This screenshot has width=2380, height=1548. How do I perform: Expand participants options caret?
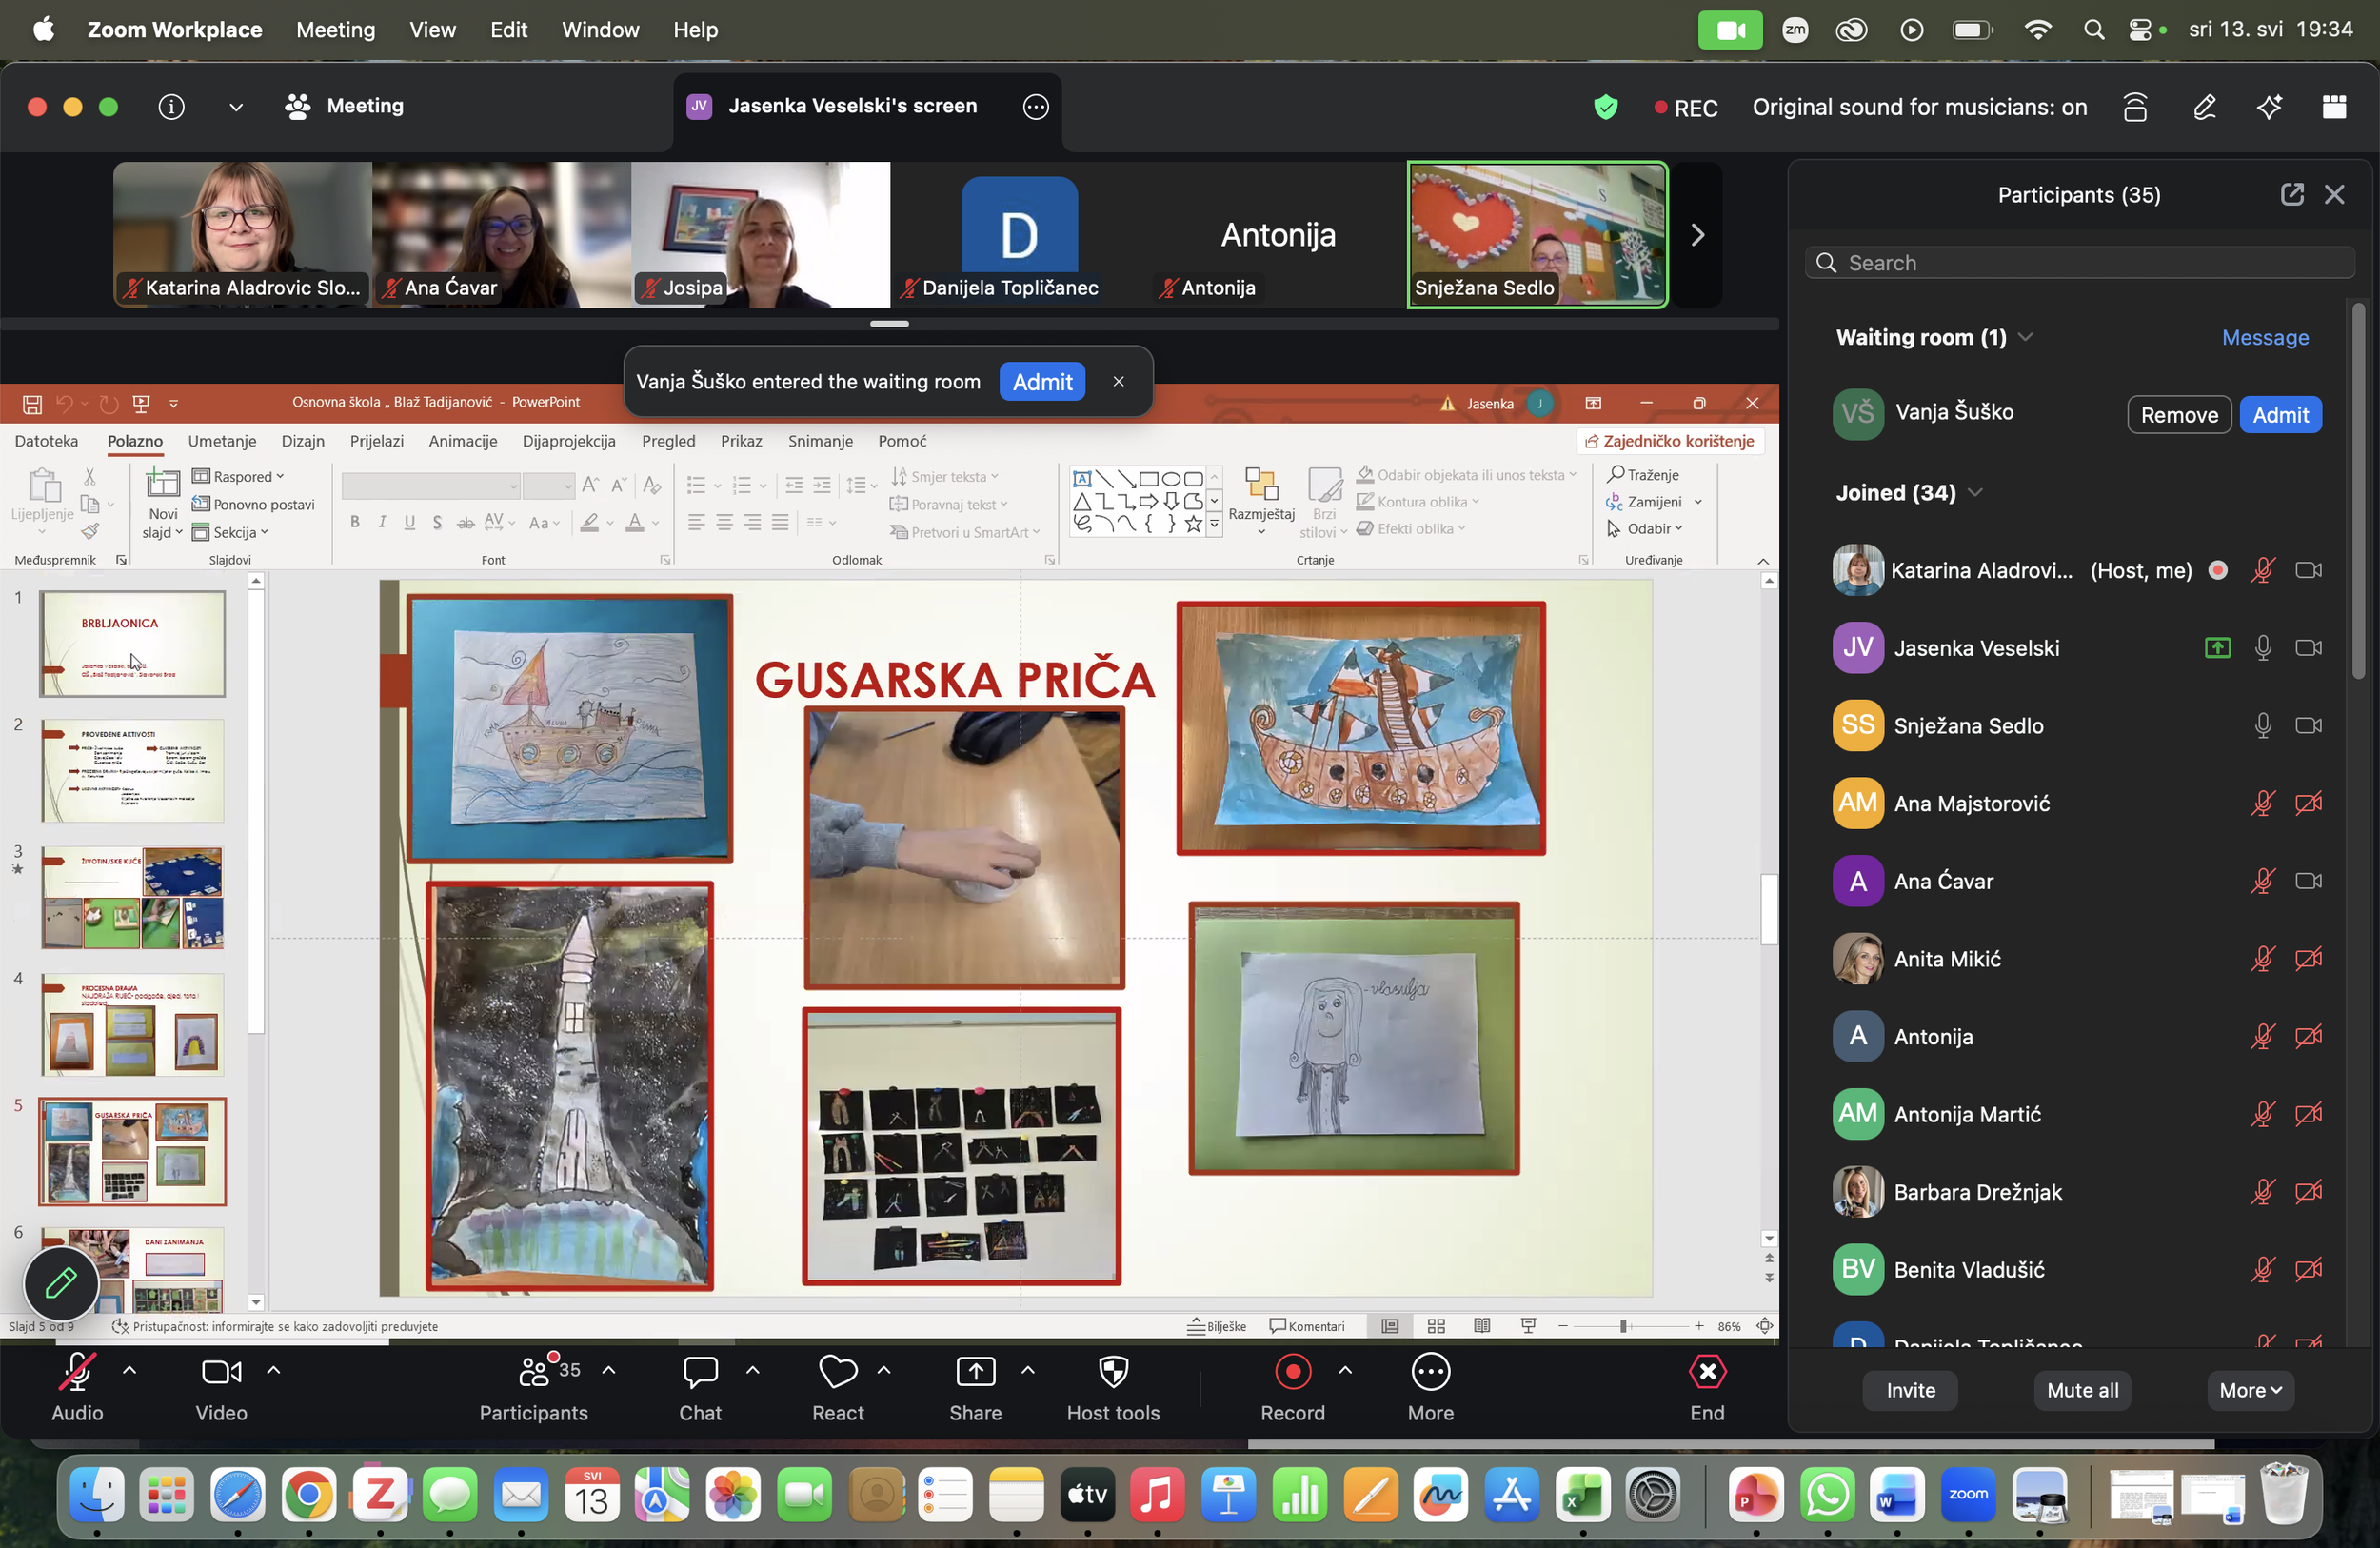[x=608, y=1370]
